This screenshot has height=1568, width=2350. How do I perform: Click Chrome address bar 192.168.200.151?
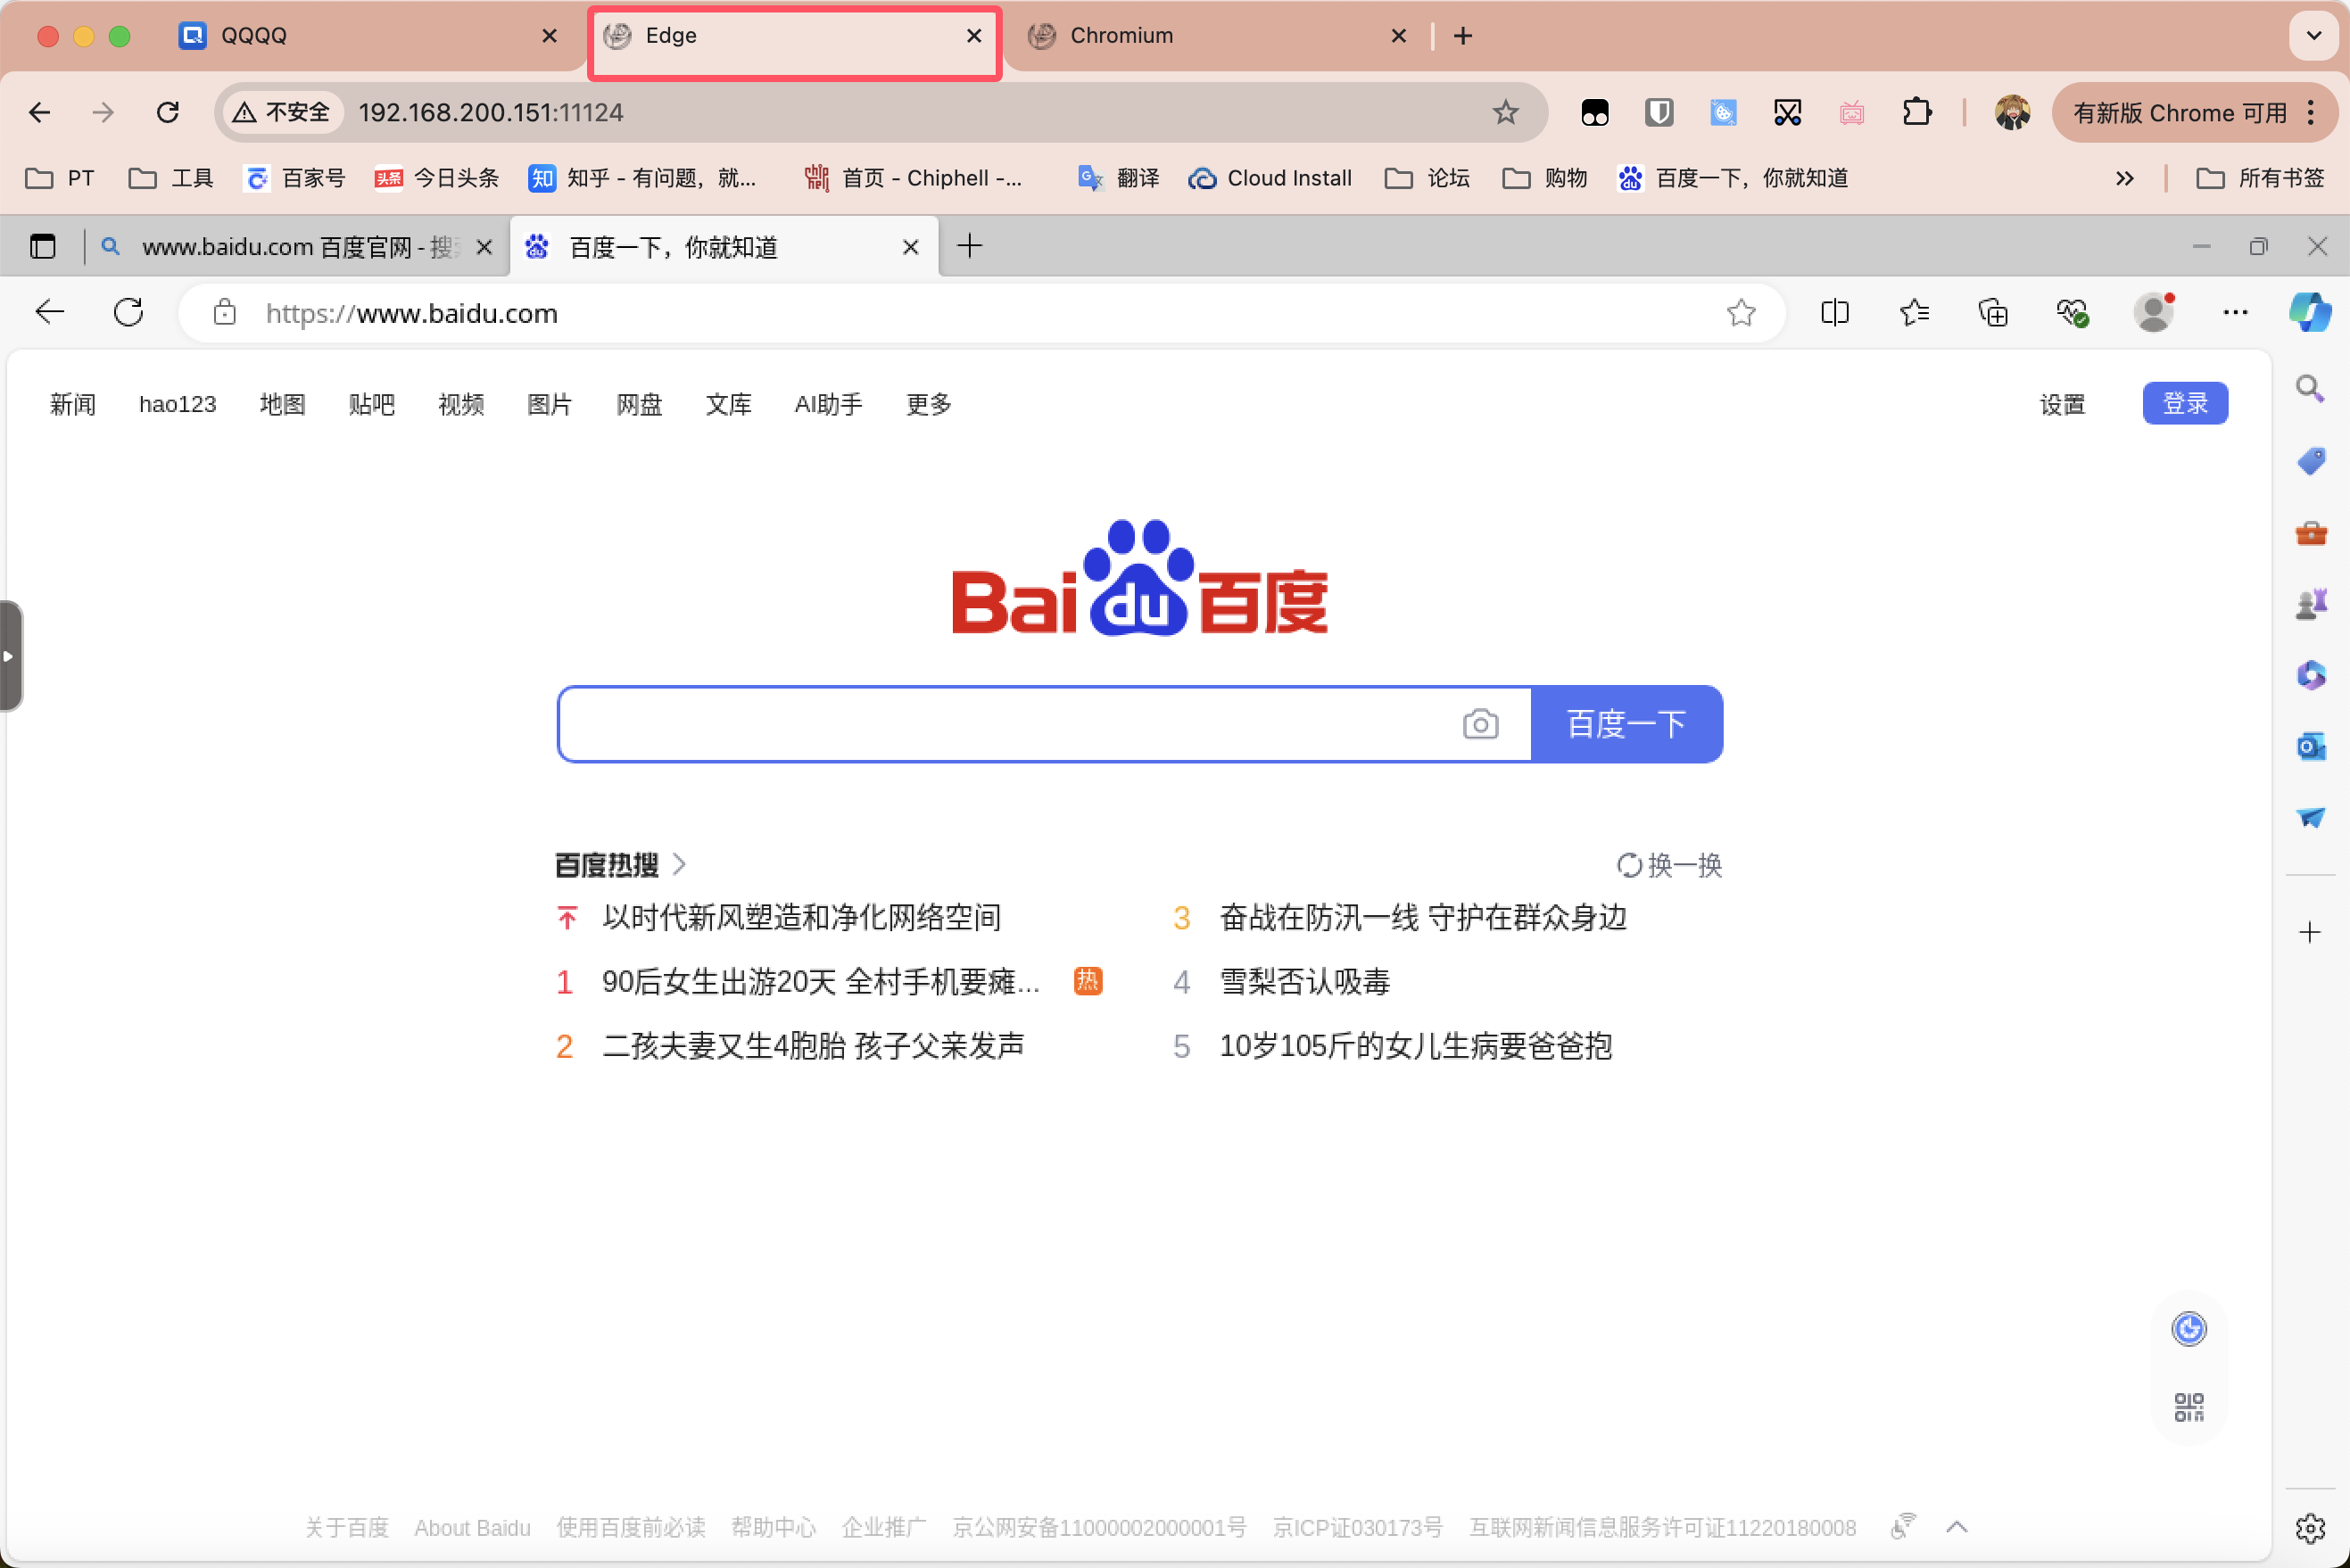click(x=491, y=112)
